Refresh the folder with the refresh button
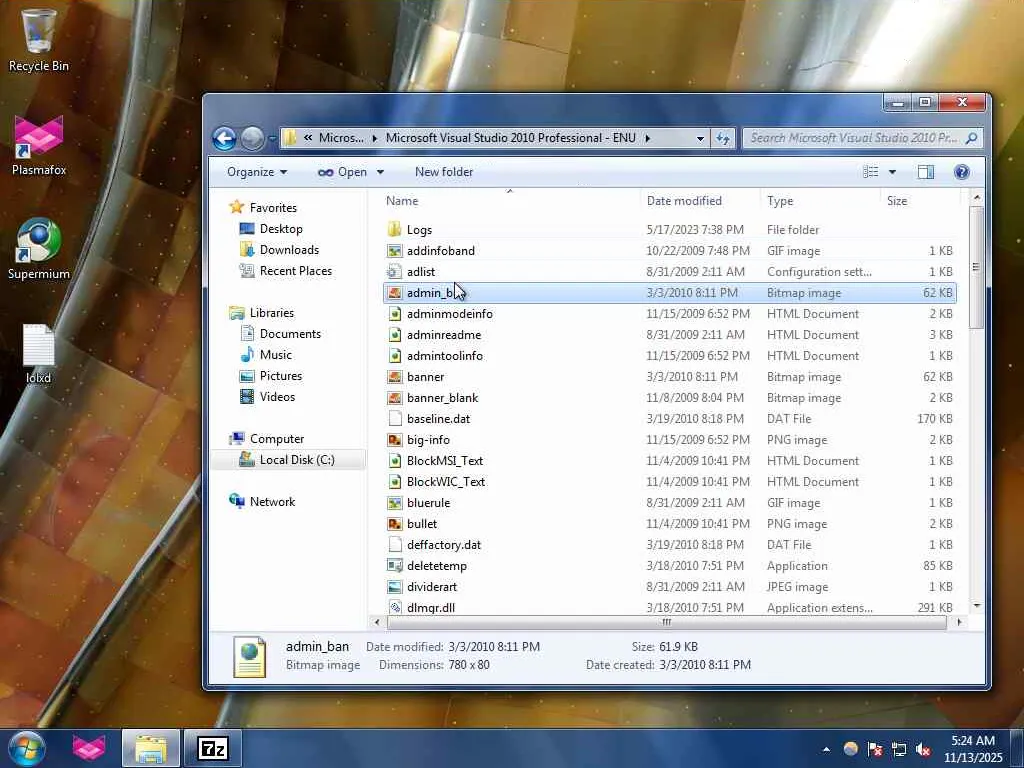This screenshot has width=1024, height=768. click(x=723, y=138)
